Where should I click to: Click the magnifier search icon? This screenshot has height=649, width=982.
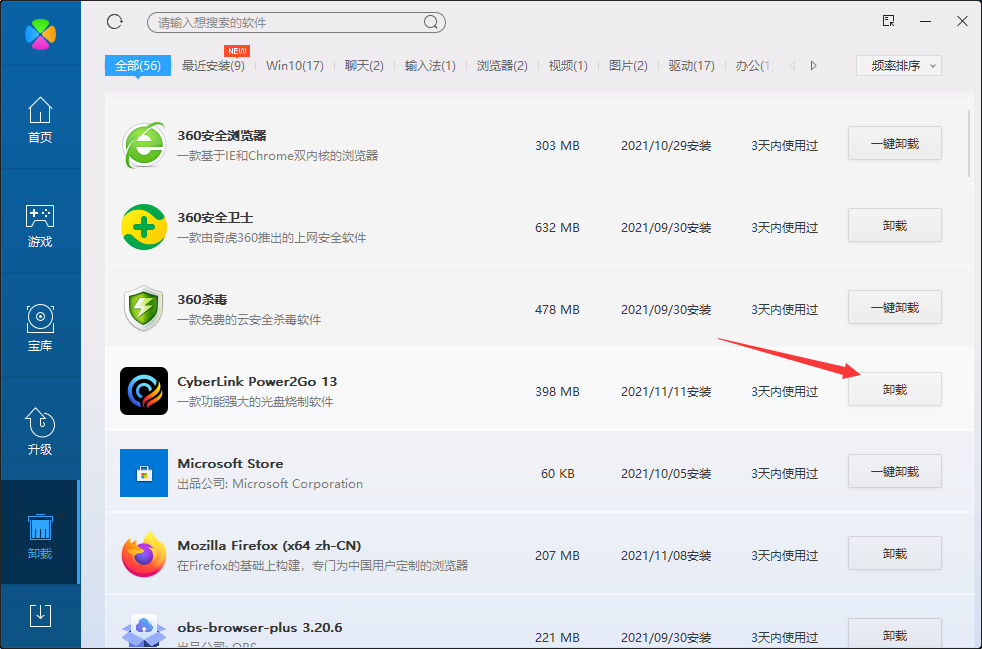coord(431,23)
